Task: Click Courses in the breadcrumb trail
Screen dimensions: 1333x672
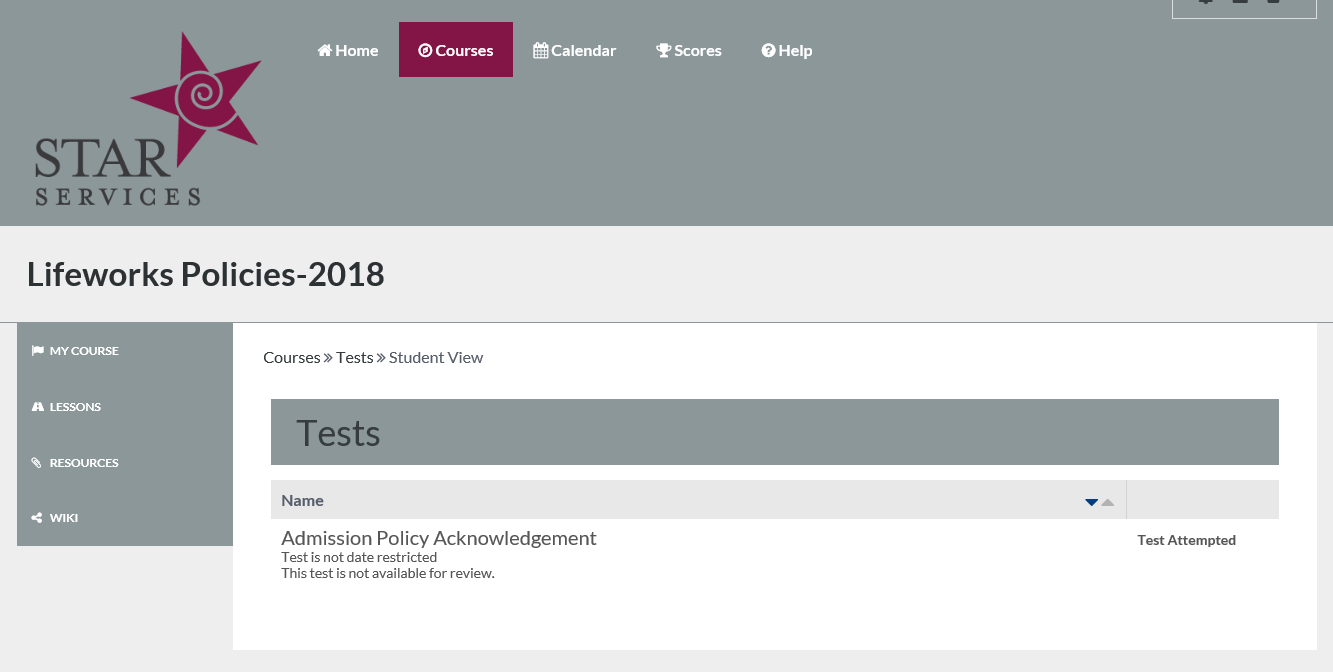Action: point(291,357)
